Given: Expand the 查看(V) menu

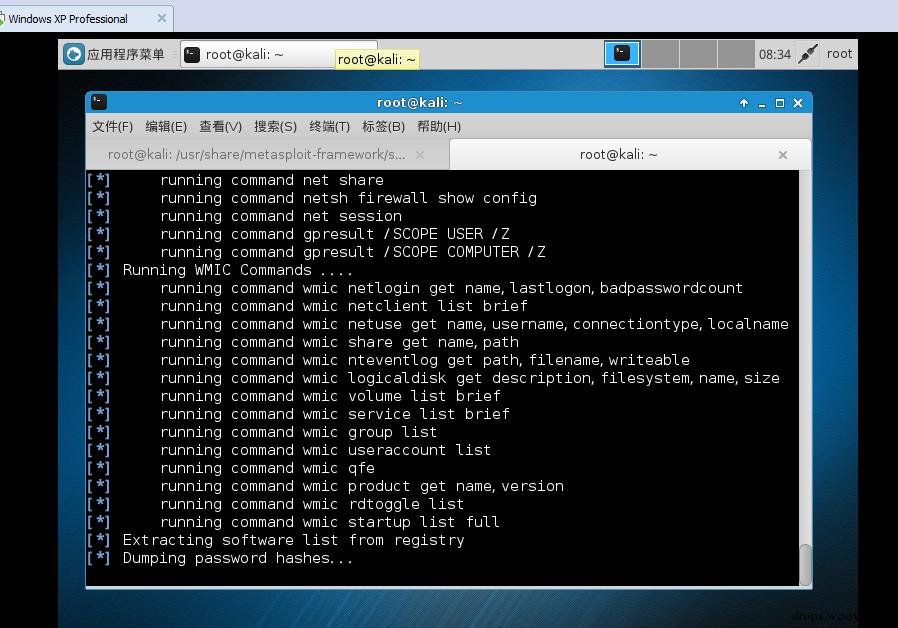Looking at the screenshot, I should pos(220,126).
